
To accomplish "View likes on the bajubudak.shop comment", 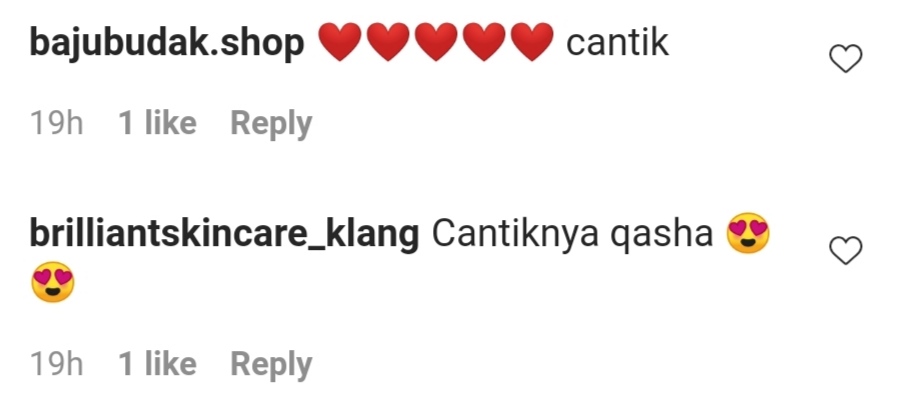I will [157, 123].
